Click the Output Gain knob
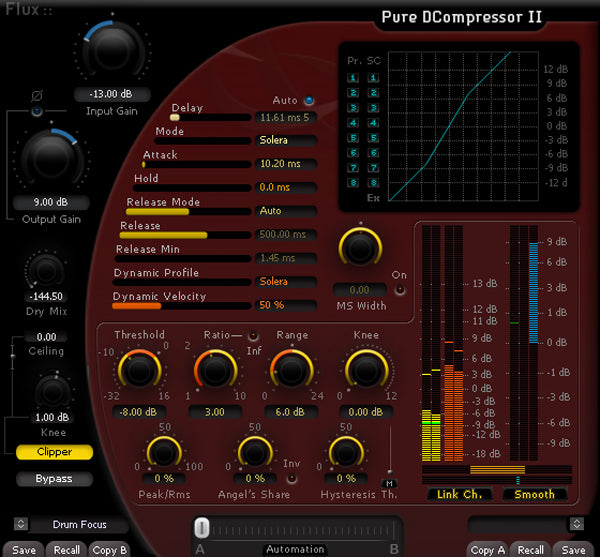 45,160
